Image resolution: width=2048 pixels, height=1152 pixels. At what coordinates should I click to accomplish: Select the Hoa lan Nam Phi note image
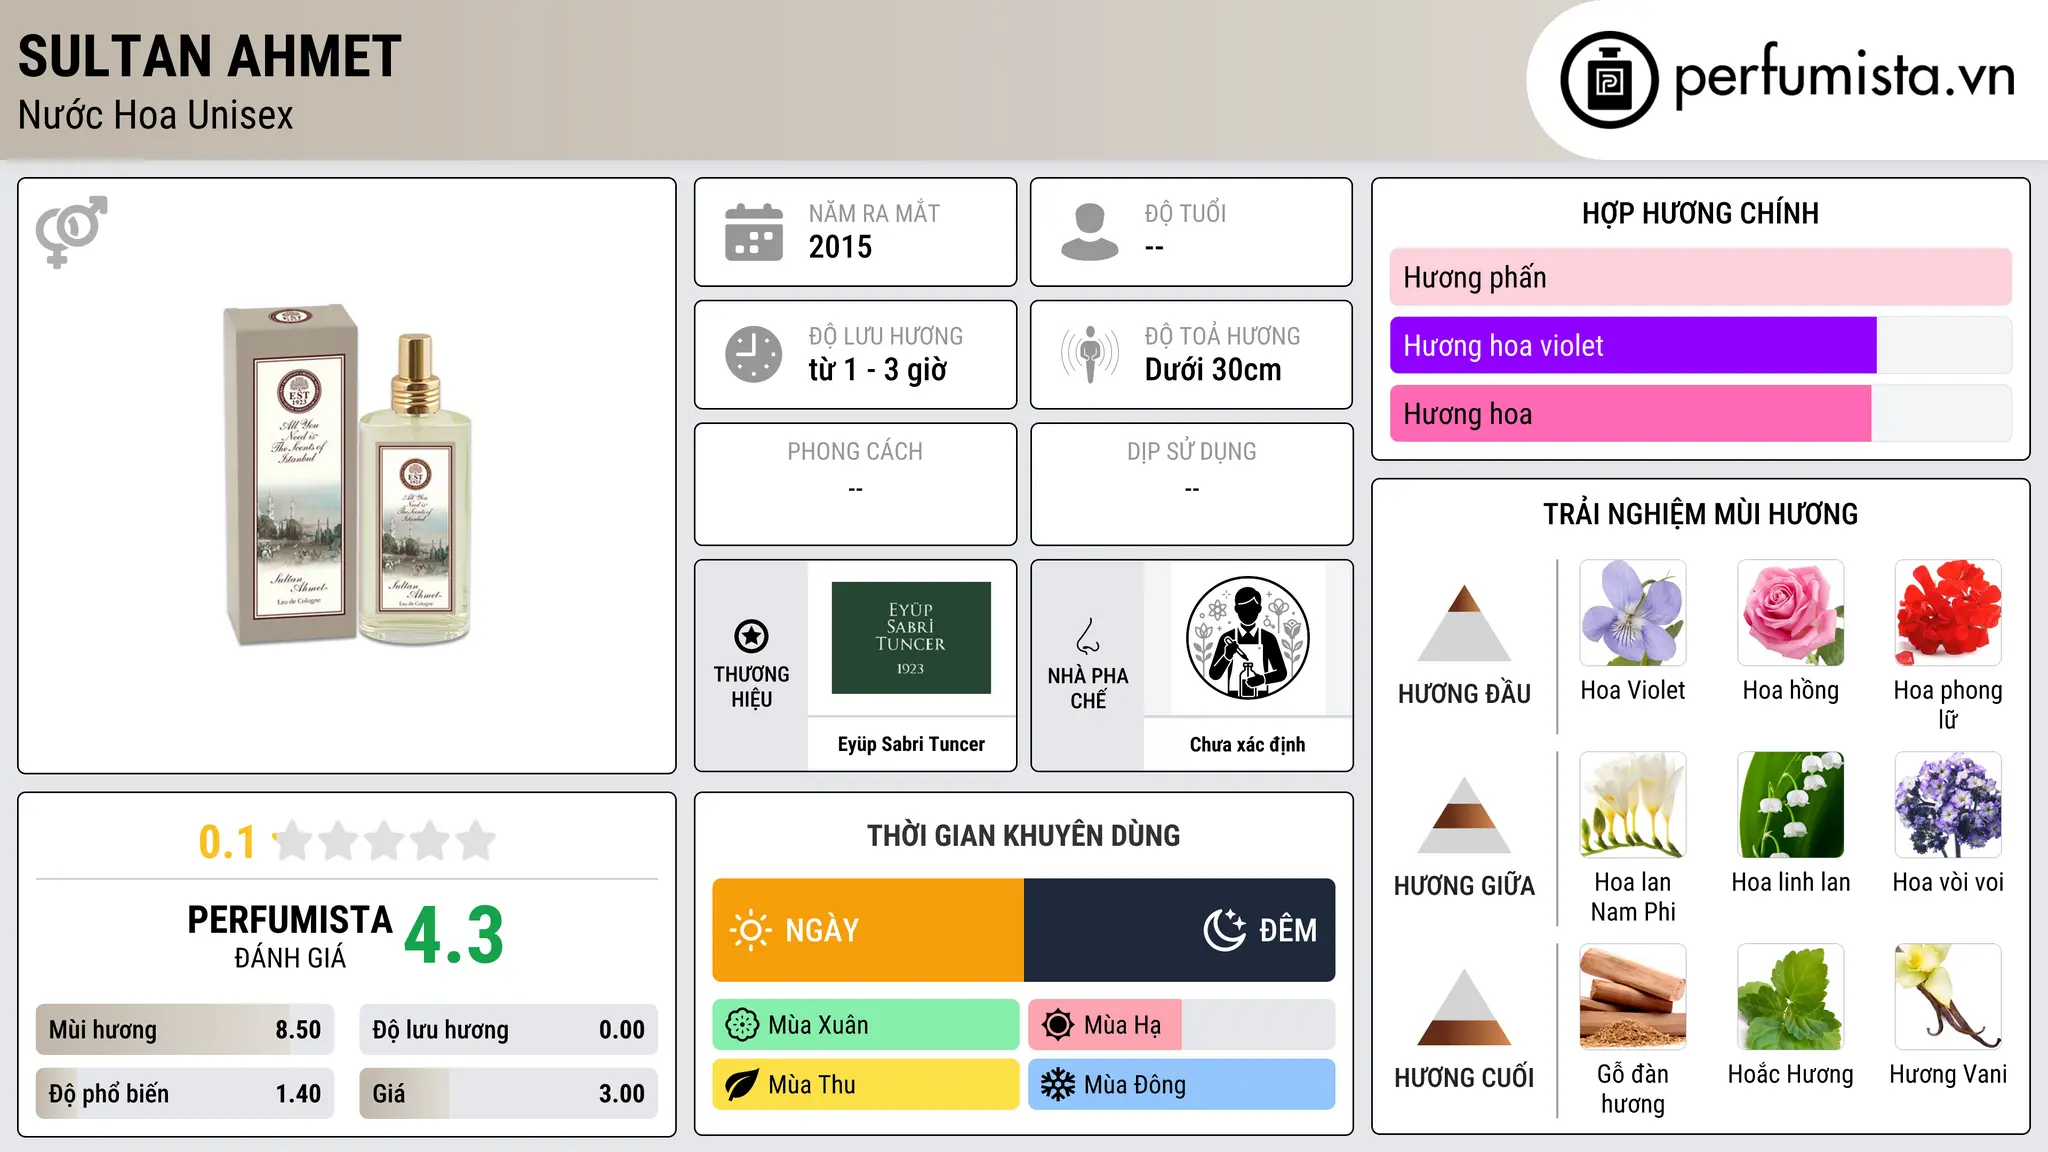[x=1633, y=805]
